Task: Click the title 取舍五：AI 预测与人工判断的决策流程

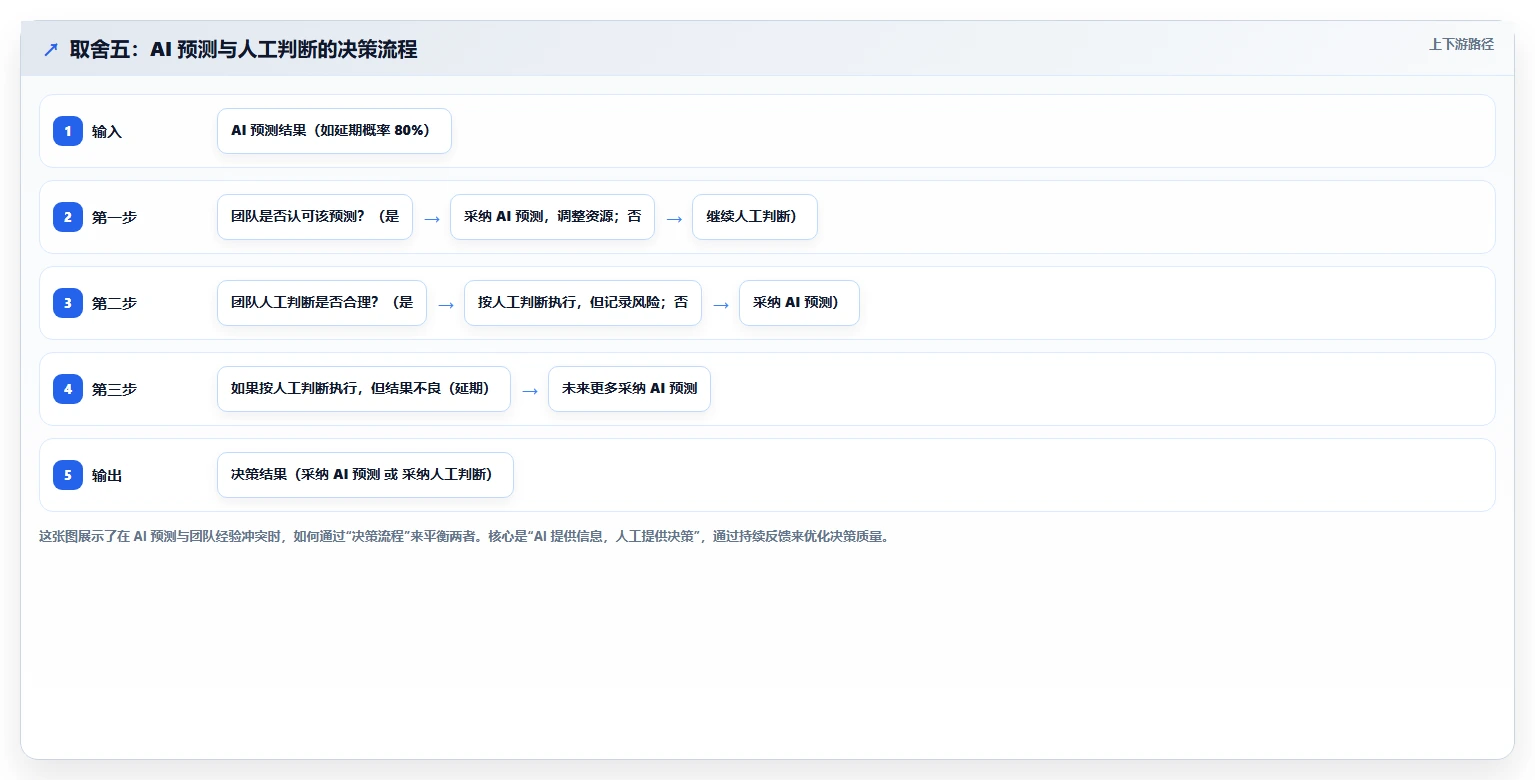Action: [243, 49]
